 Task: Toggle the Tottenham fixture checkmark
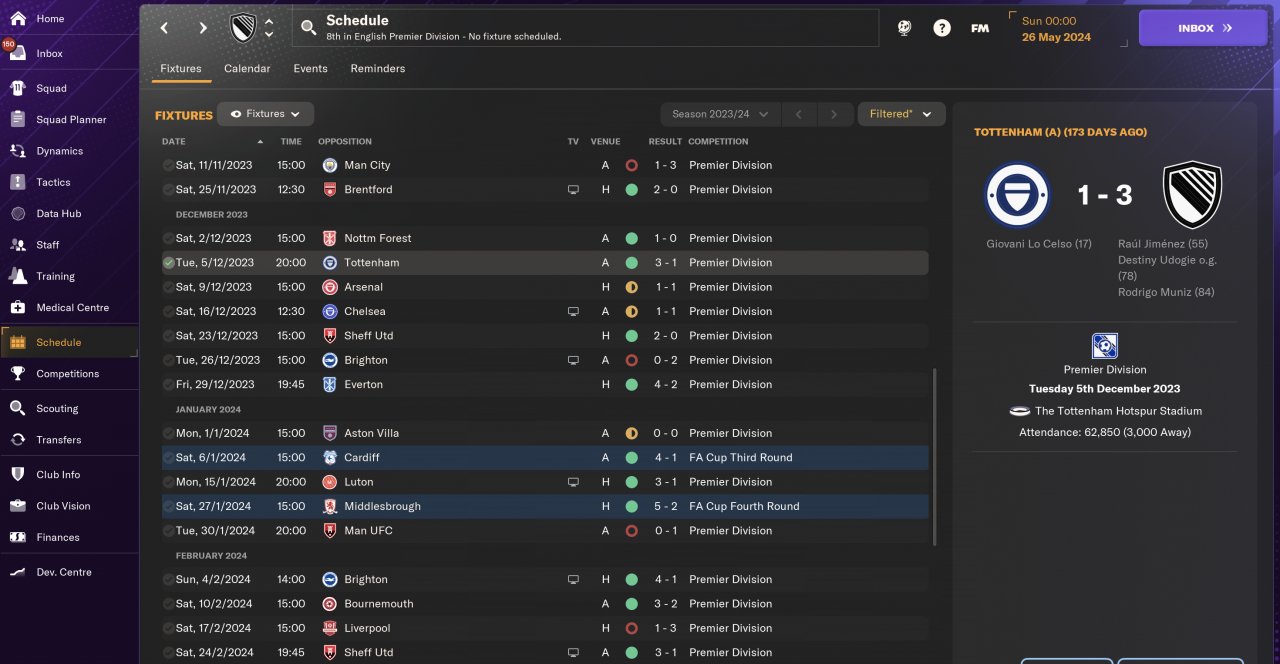pos(168,263)
